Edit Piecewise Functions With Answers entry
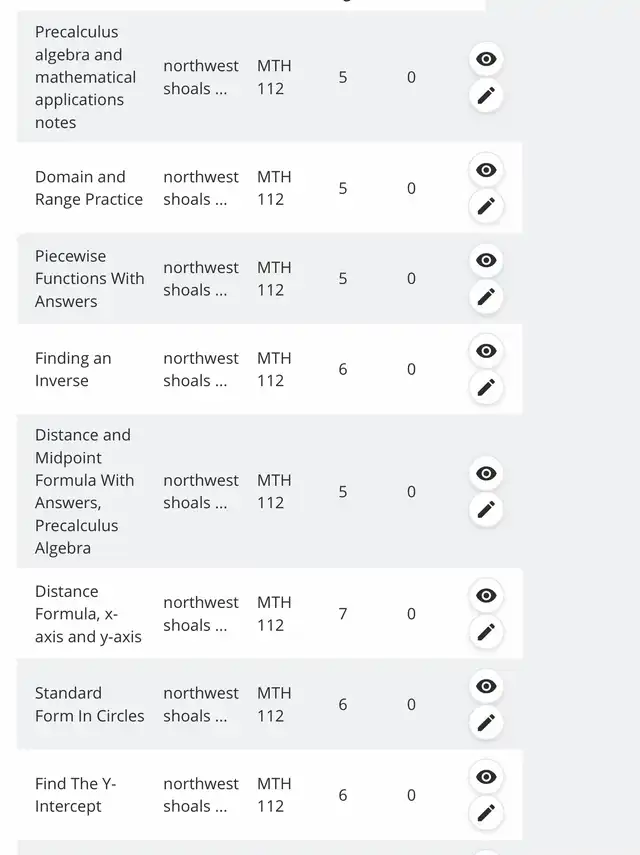Screen dimensions: 640x855 pyautogui.click(x=486, y=297)
